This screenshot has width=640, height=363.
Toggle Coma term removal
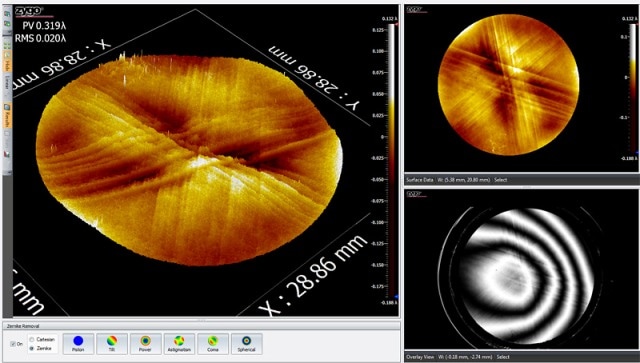click(x=213, y=344)
